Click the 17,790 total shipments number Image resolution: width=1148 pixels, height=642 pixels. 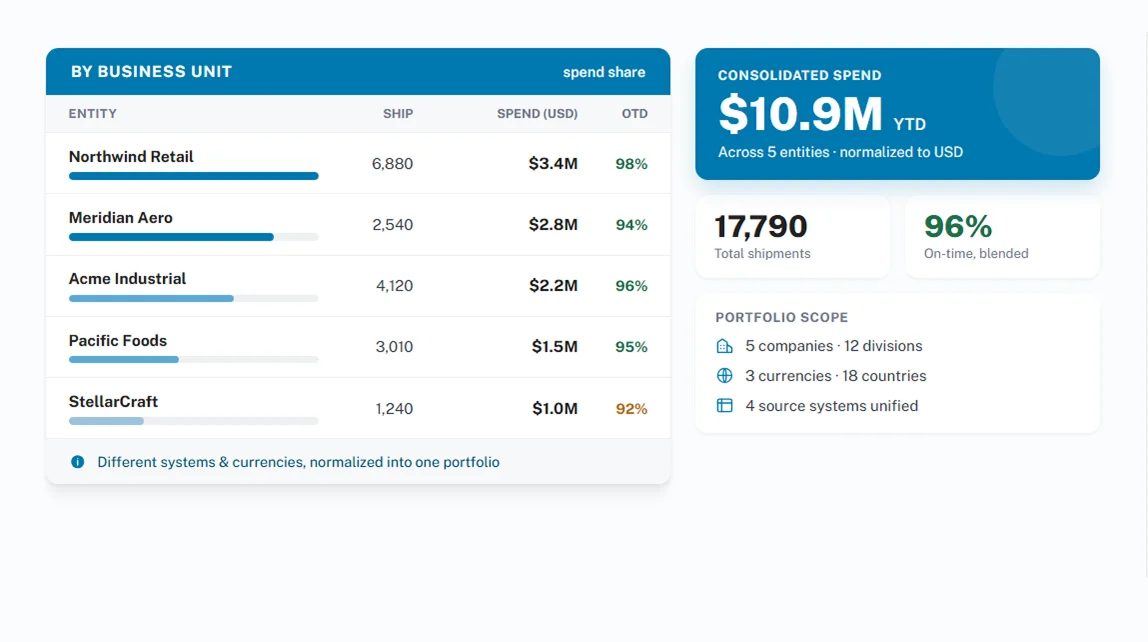761,226
